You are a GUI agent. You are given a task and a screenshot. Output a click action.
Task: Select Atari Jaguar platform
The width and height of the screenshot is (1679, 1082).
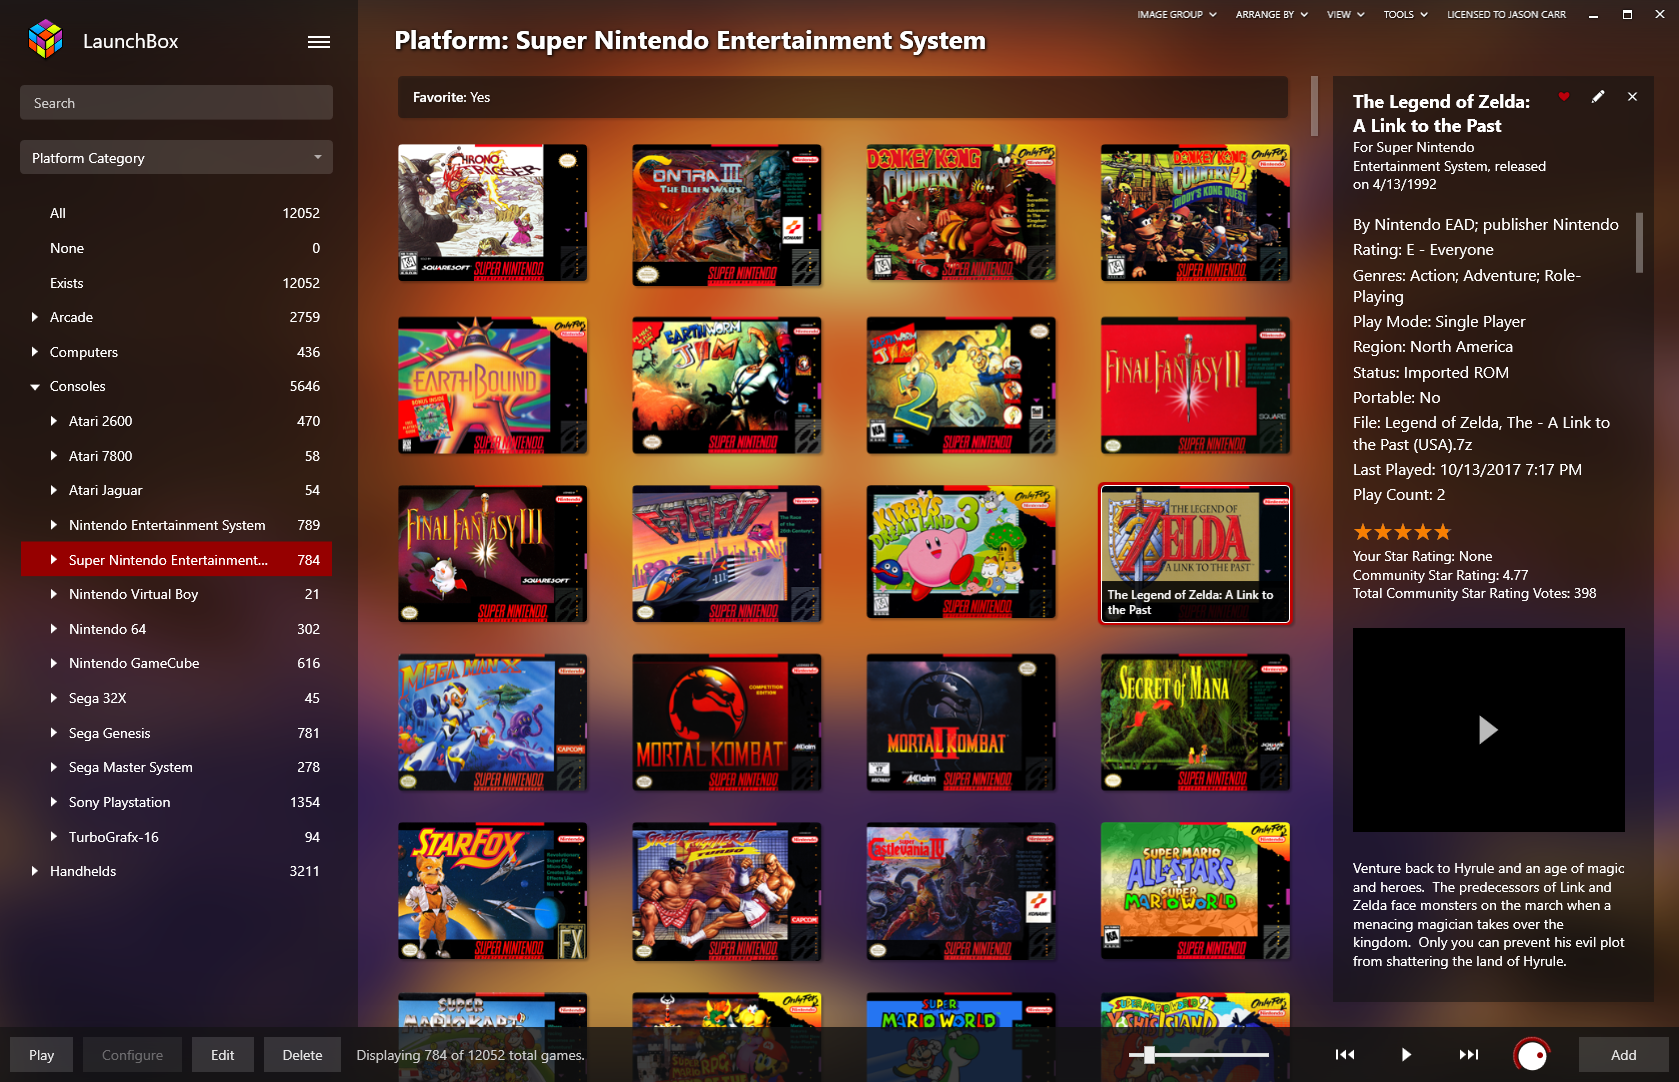tap(176, 490)
